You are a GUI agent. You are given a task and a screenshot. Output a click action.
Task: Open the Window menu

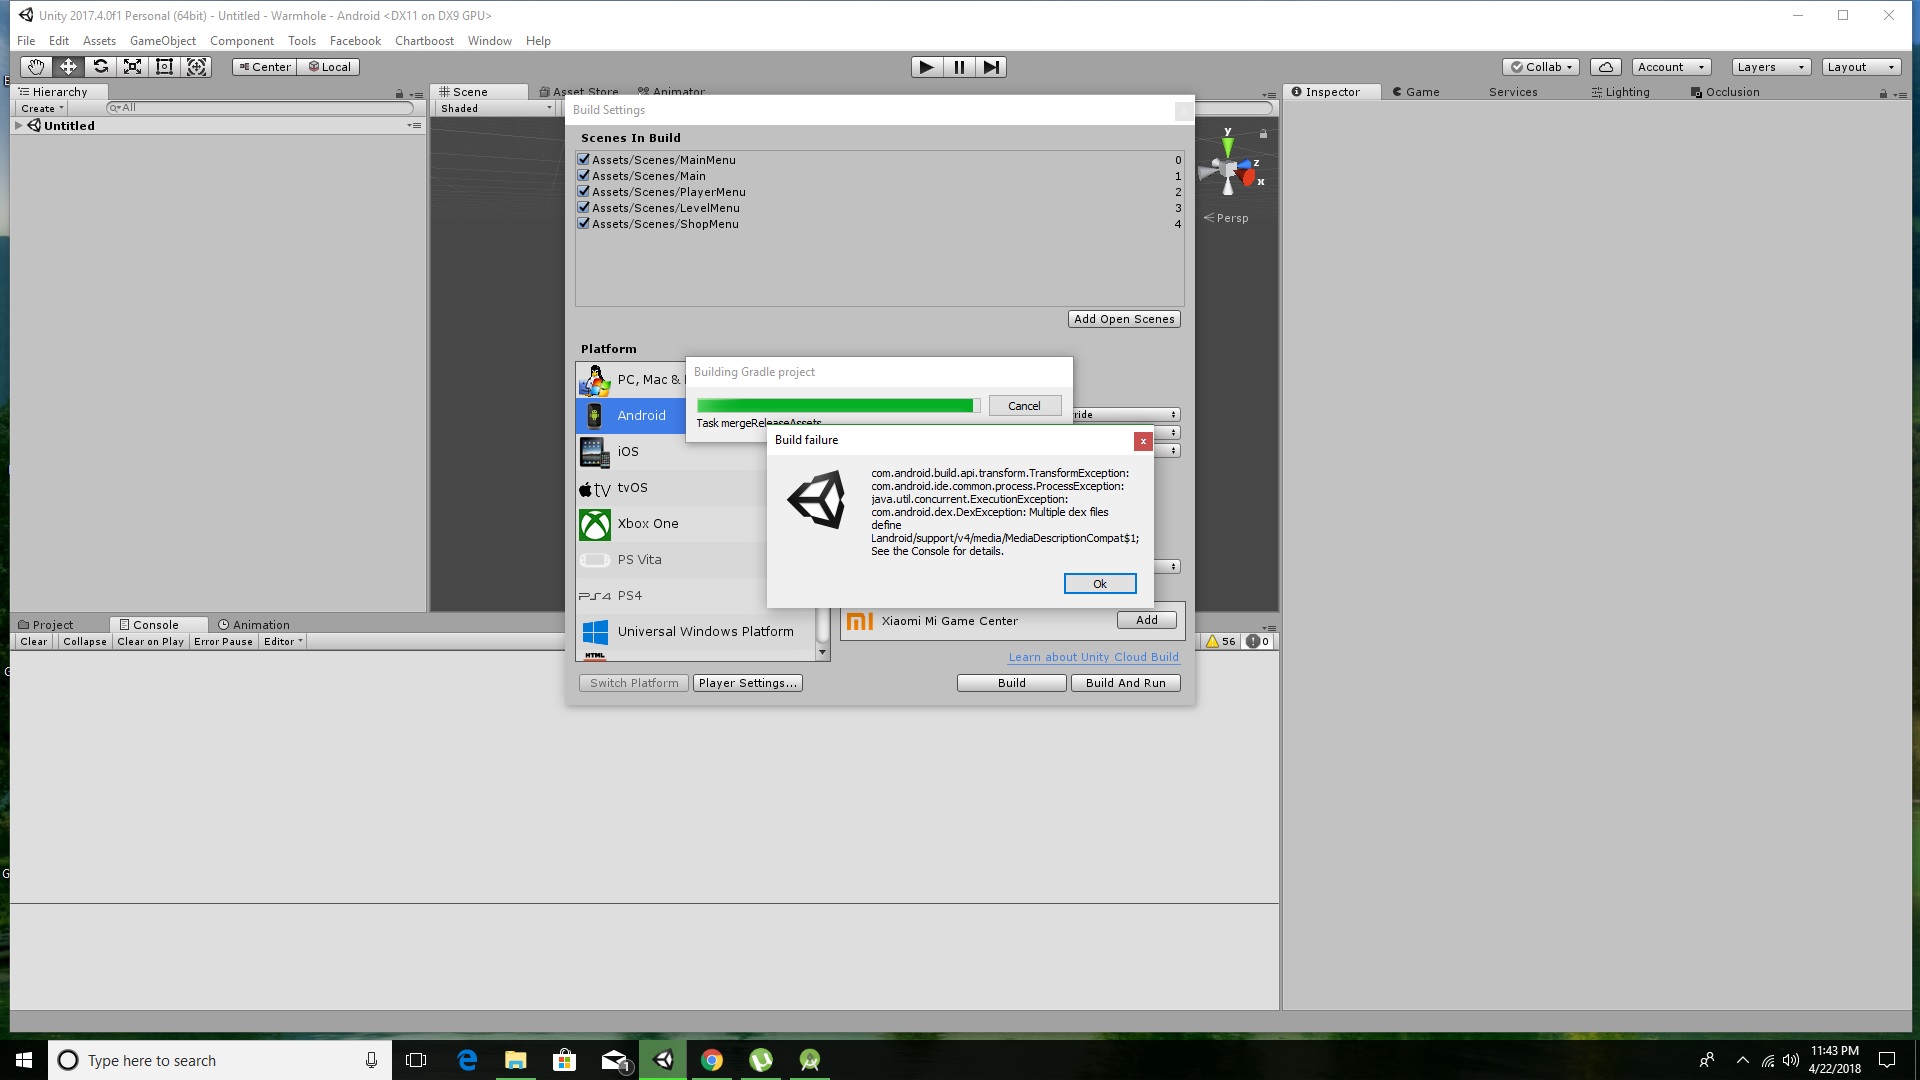click(x=489, y=41)
